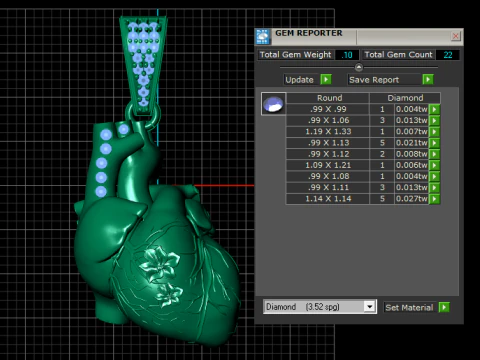Click green arrow for 1.14 X 1.14 row

click(x=434, y=199)
